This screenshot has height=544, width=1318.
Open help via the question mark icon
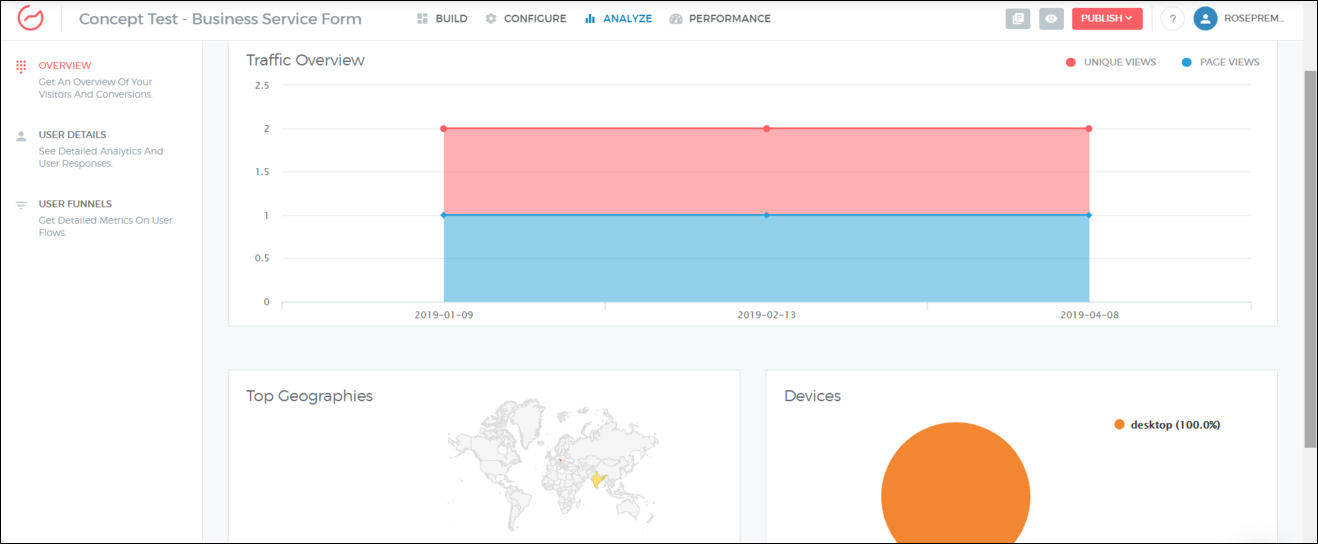[x=1172, y=19]
